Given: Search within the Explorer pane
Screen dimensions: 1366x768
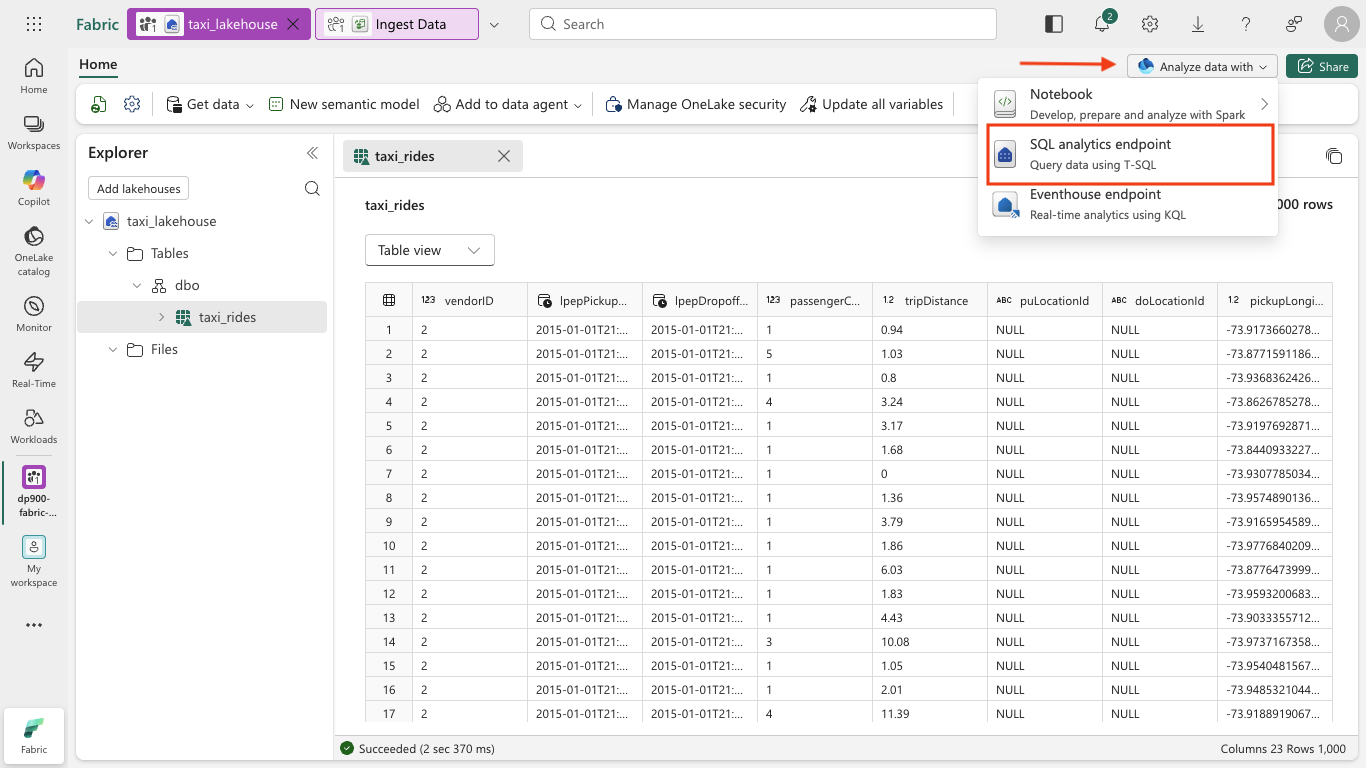Looking at the screenshot, I should click(312, 189).
